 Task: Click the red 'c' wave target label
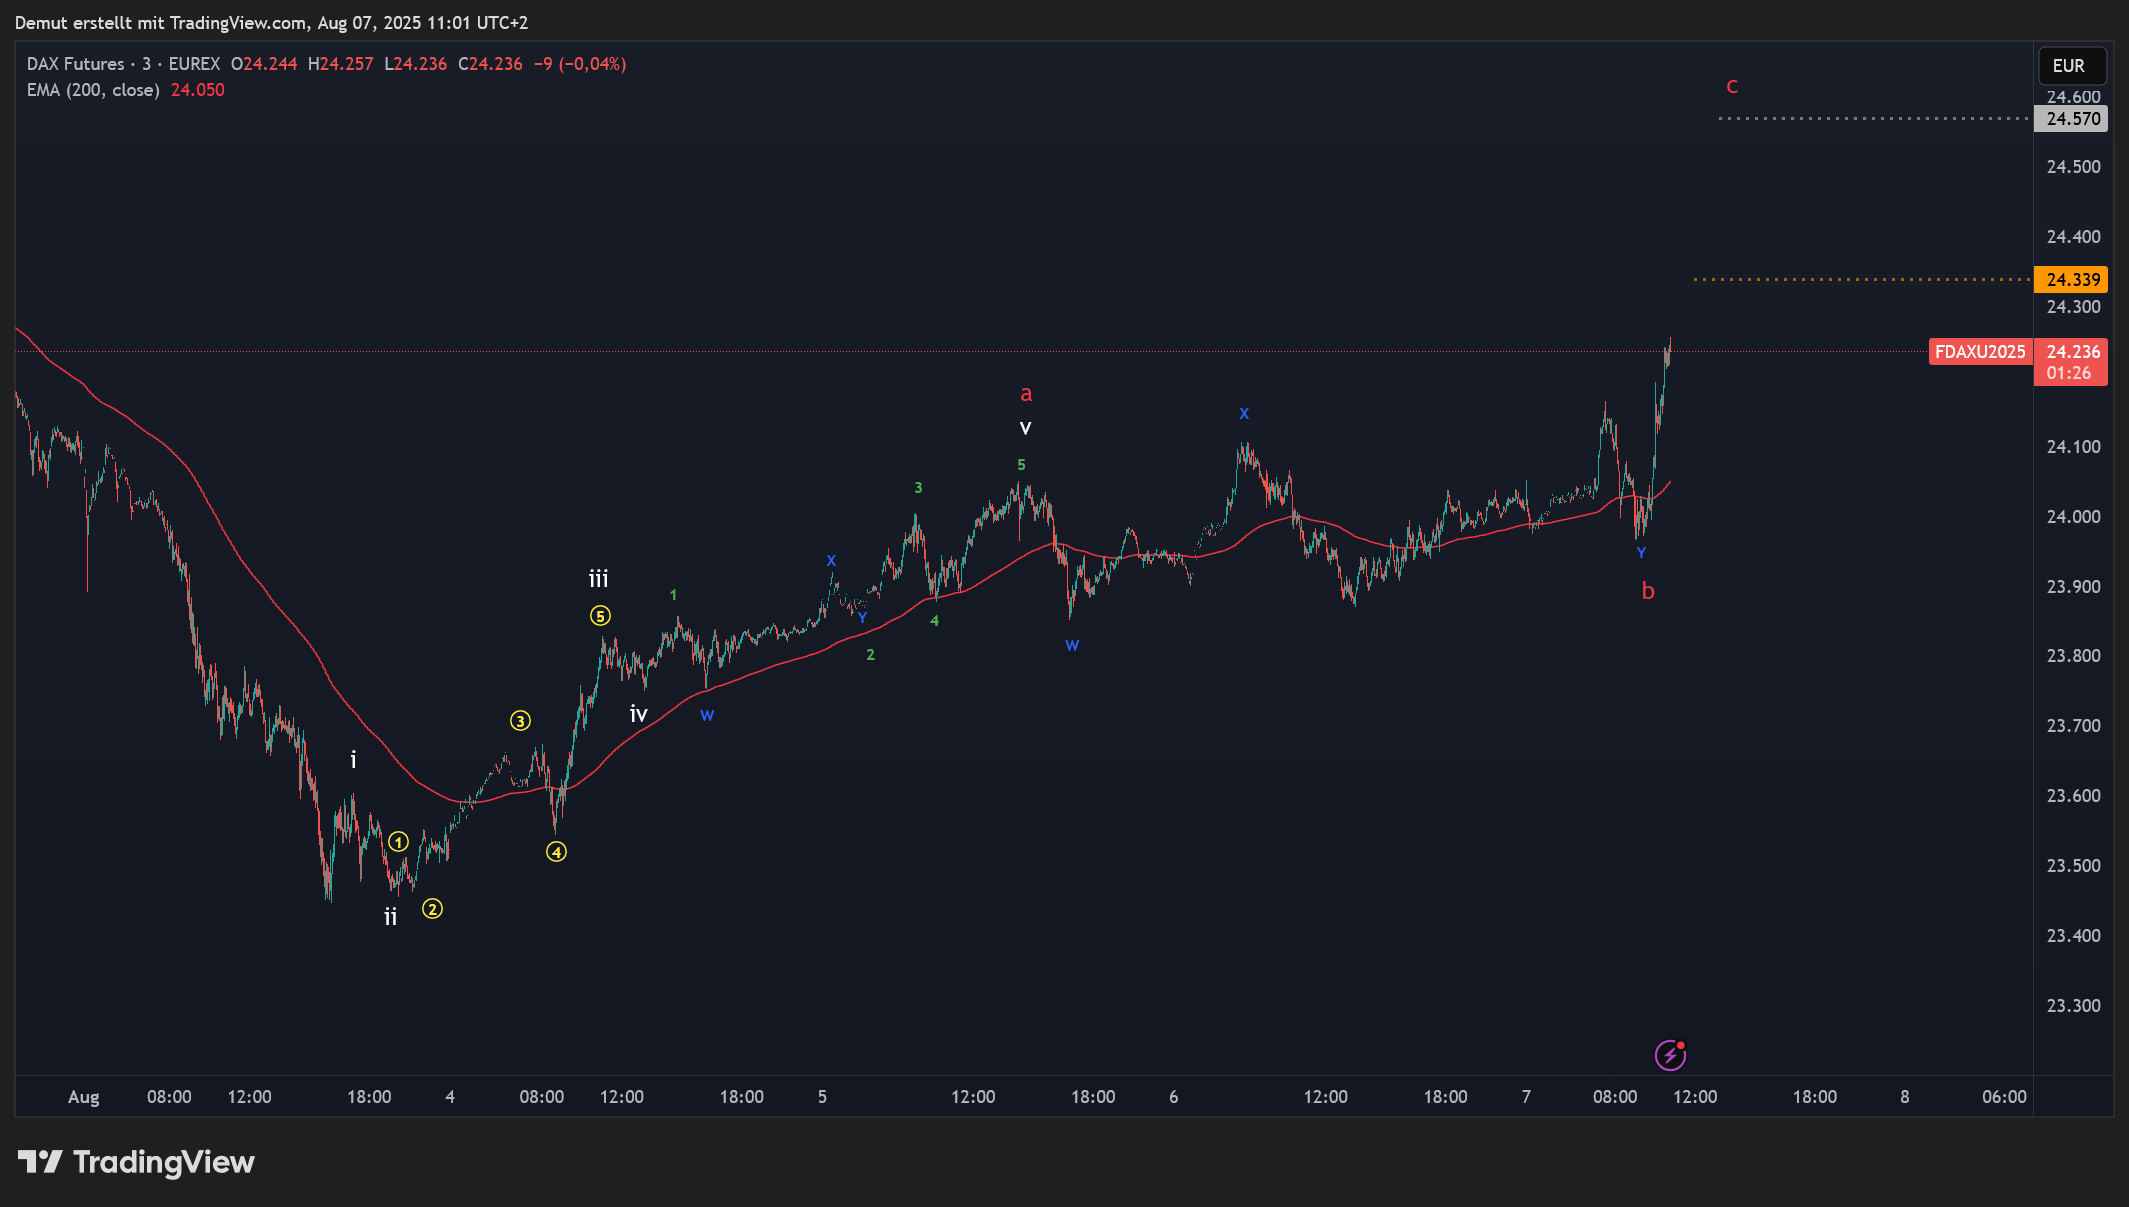pos(1732,86)
